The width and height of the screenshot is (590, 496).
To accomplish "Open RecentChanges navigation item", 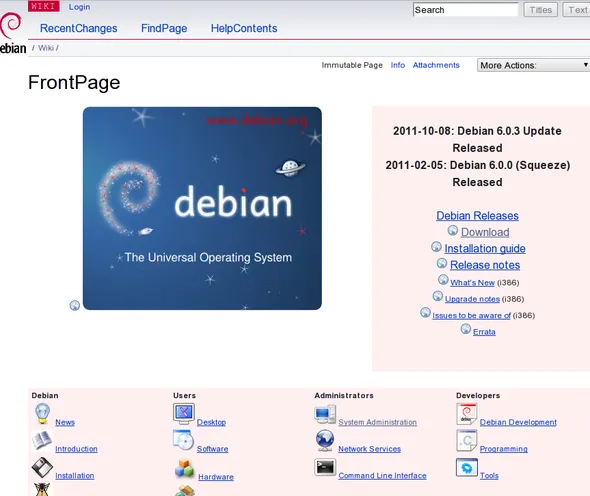I will [79, 28].
